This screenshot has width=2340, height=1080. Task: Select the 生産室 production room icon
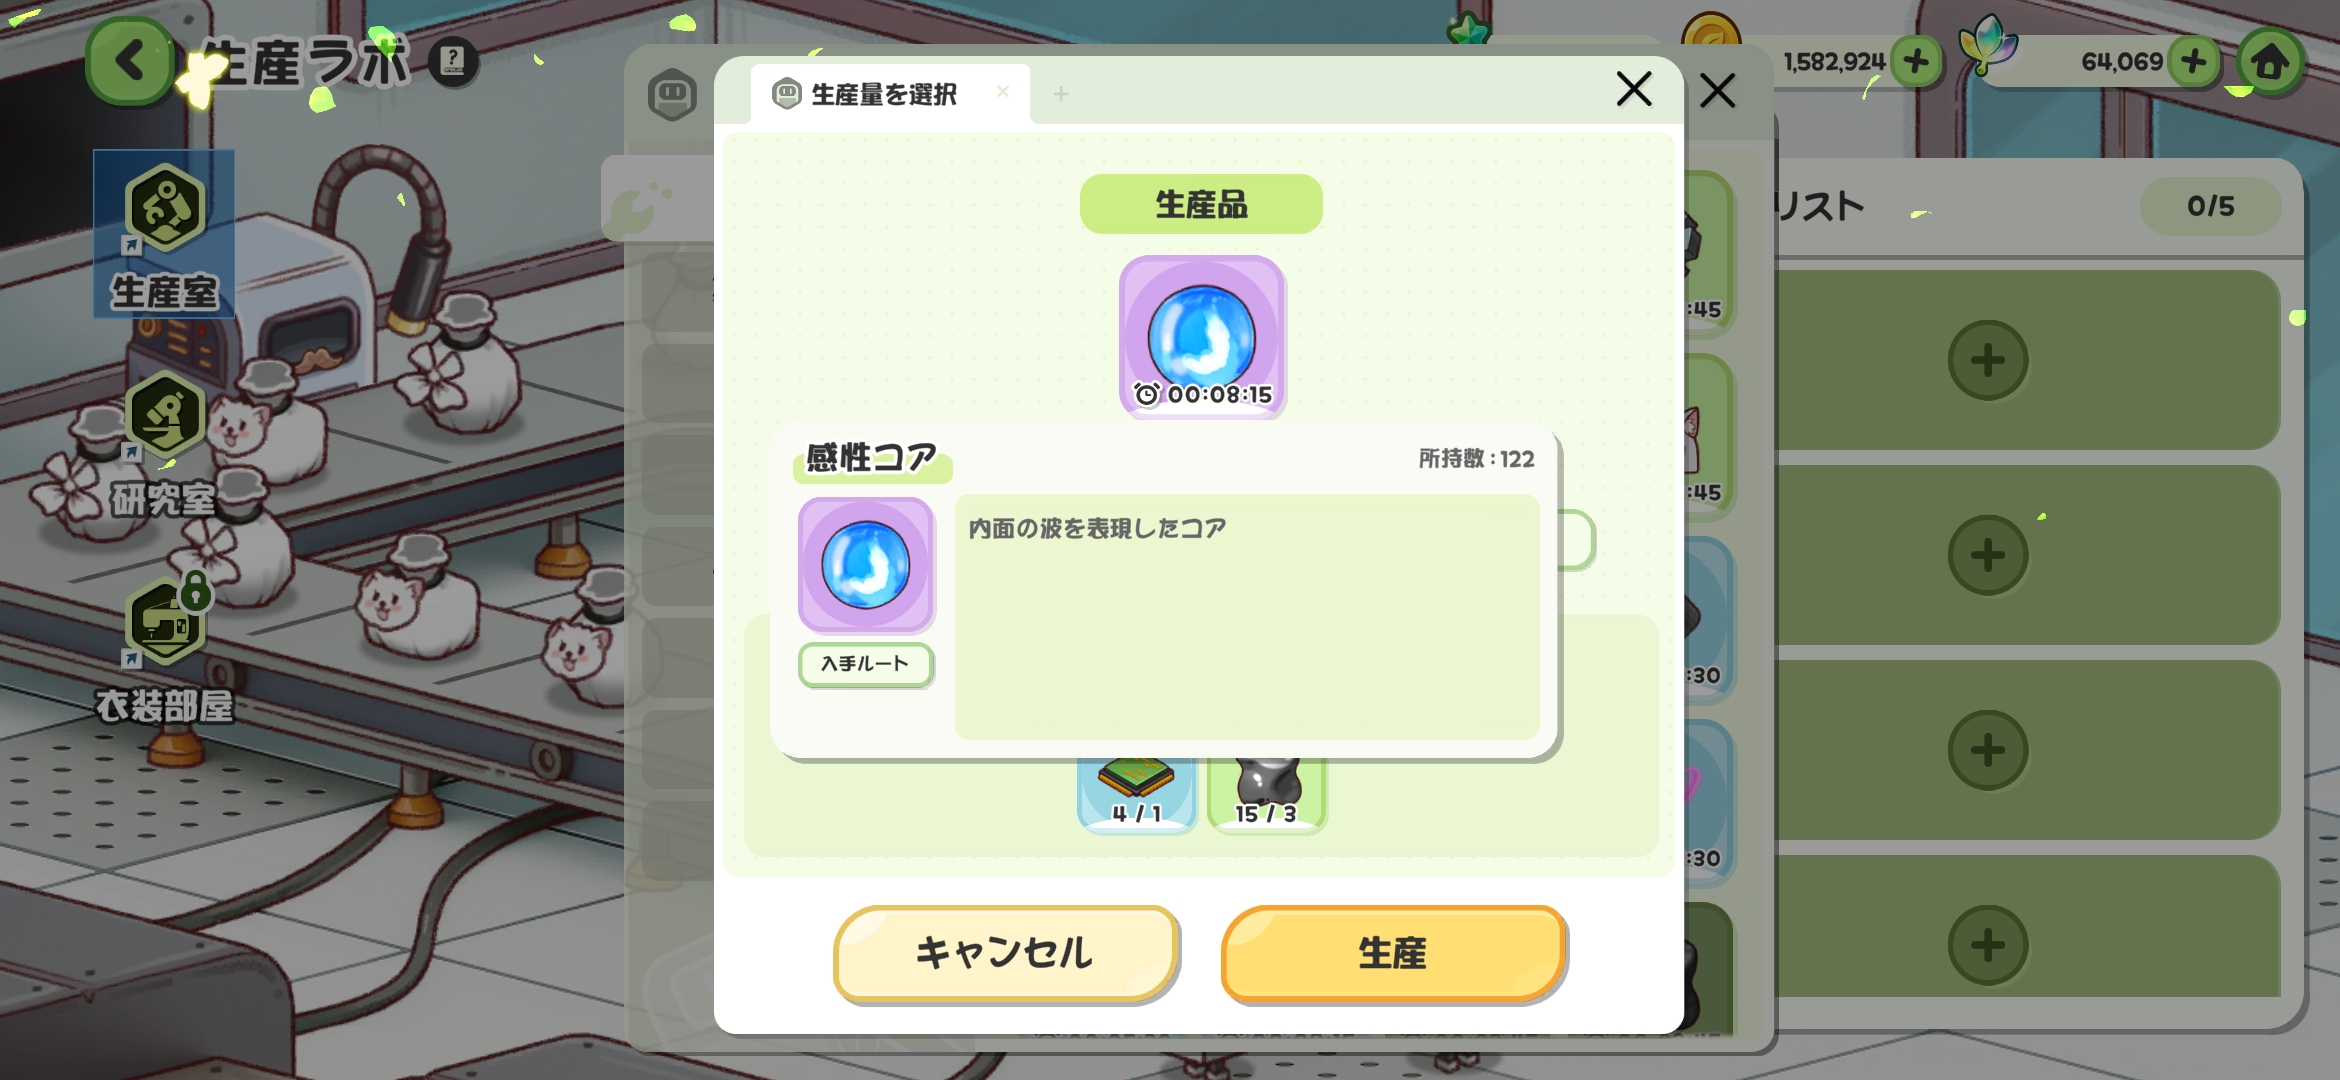(x=164, y=234)
